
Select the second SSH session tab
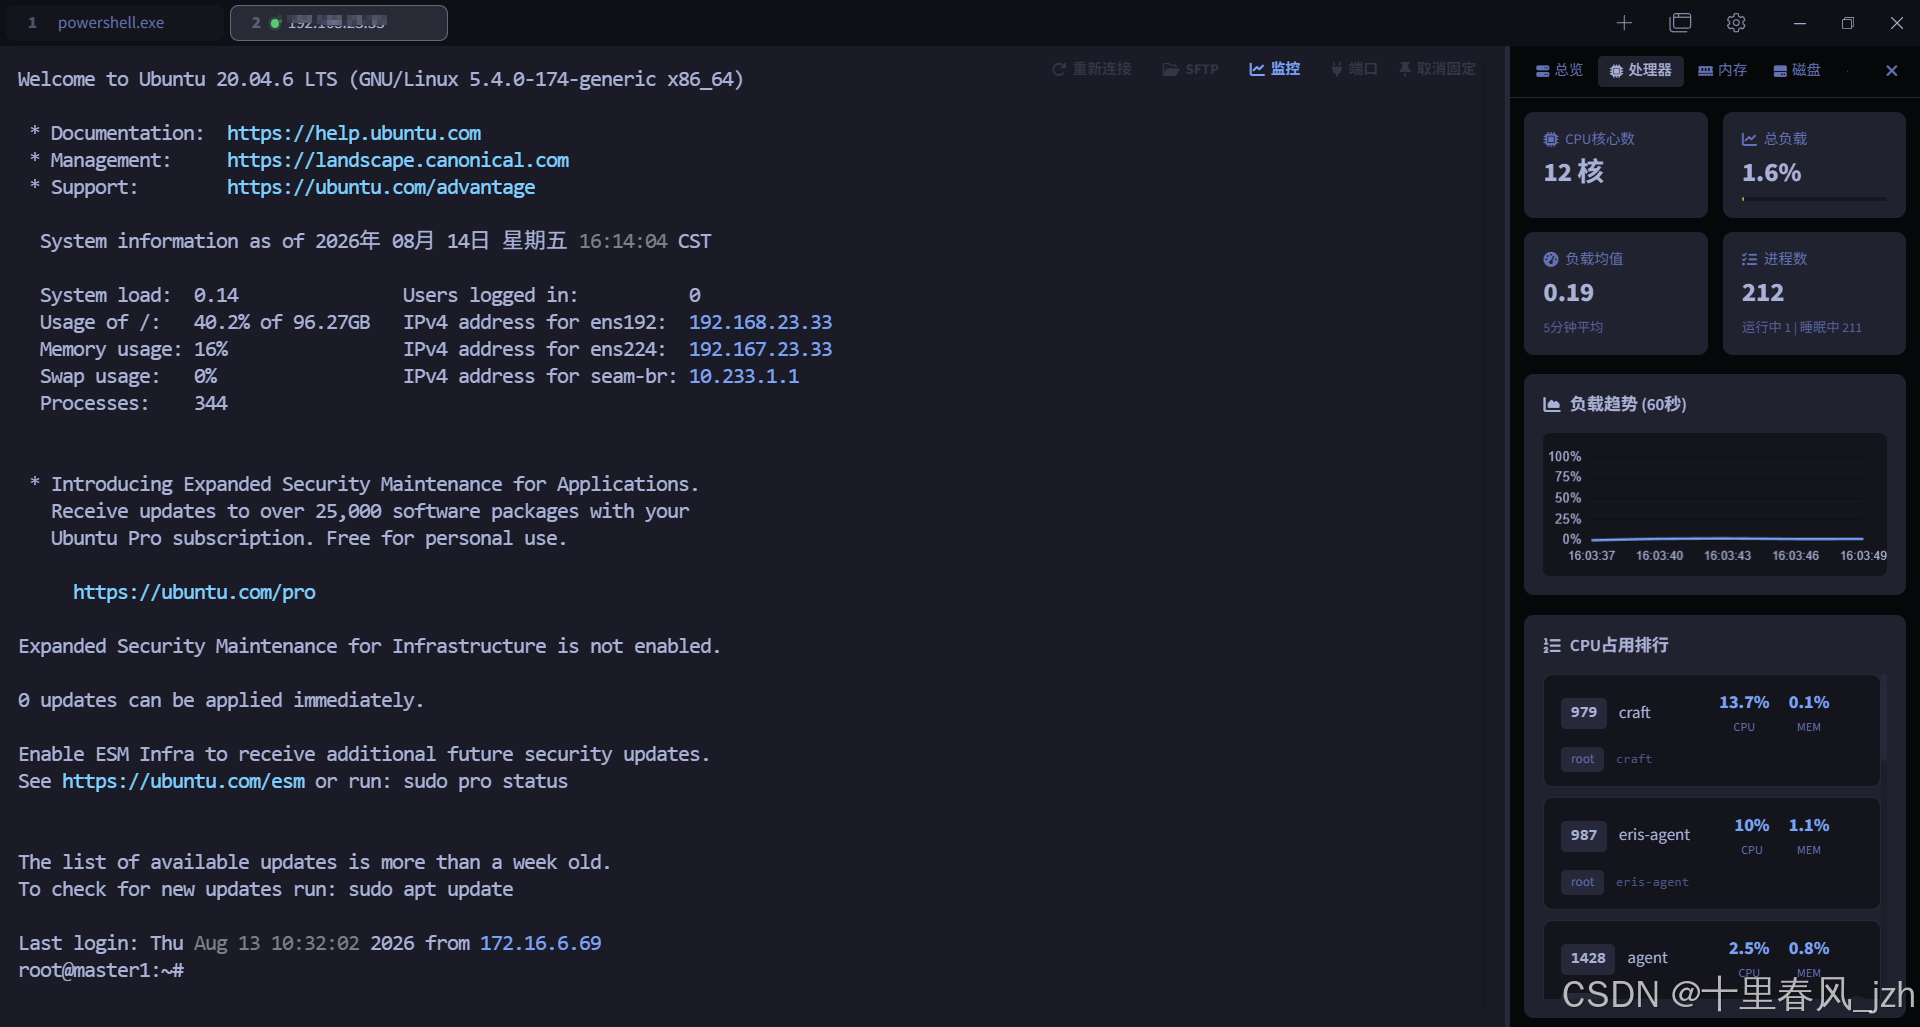(x=338, y=22)
